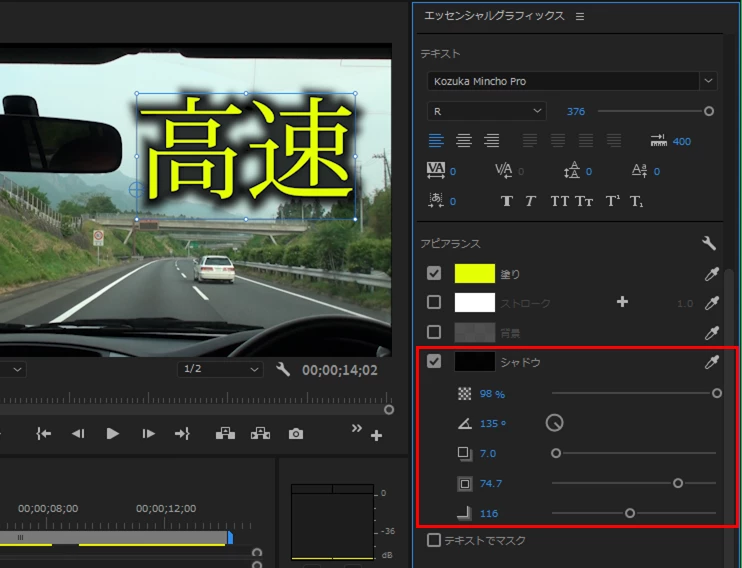Toggle superscript

(612, 201)
